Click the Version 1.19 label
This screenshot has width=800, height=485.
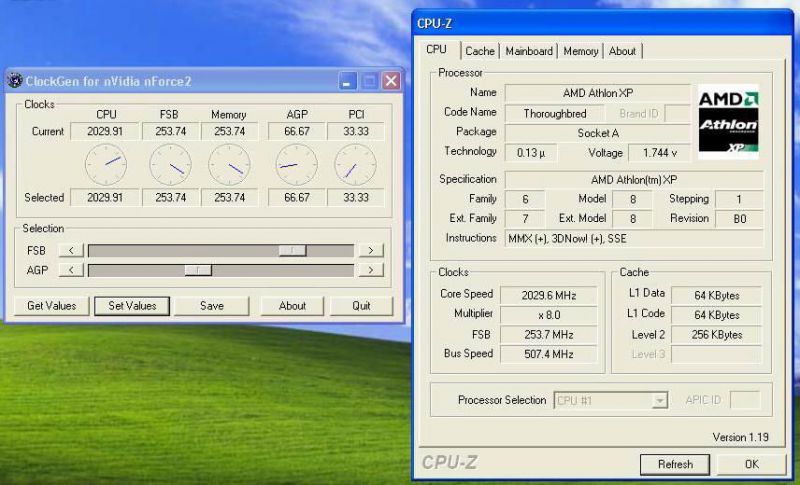[740, 437]
